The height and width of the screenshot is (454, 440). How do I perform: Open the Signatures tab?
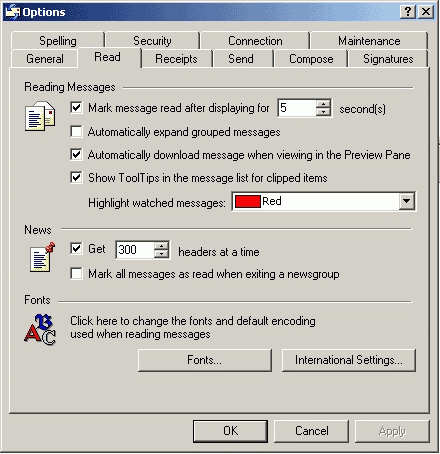pos(388,59)
